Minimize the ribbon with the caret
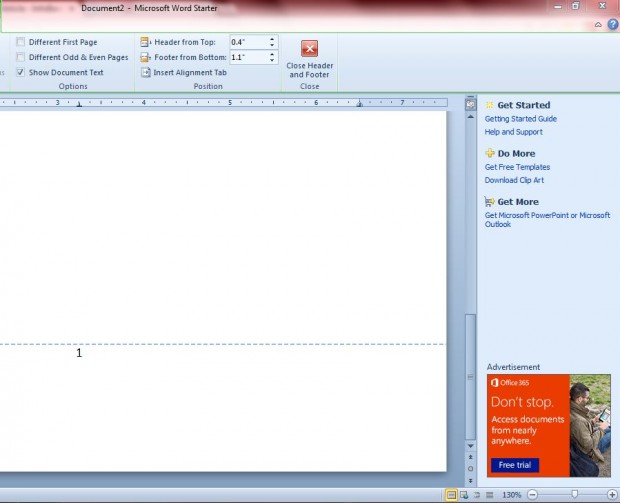620x503 pixels. click(598, 25)
